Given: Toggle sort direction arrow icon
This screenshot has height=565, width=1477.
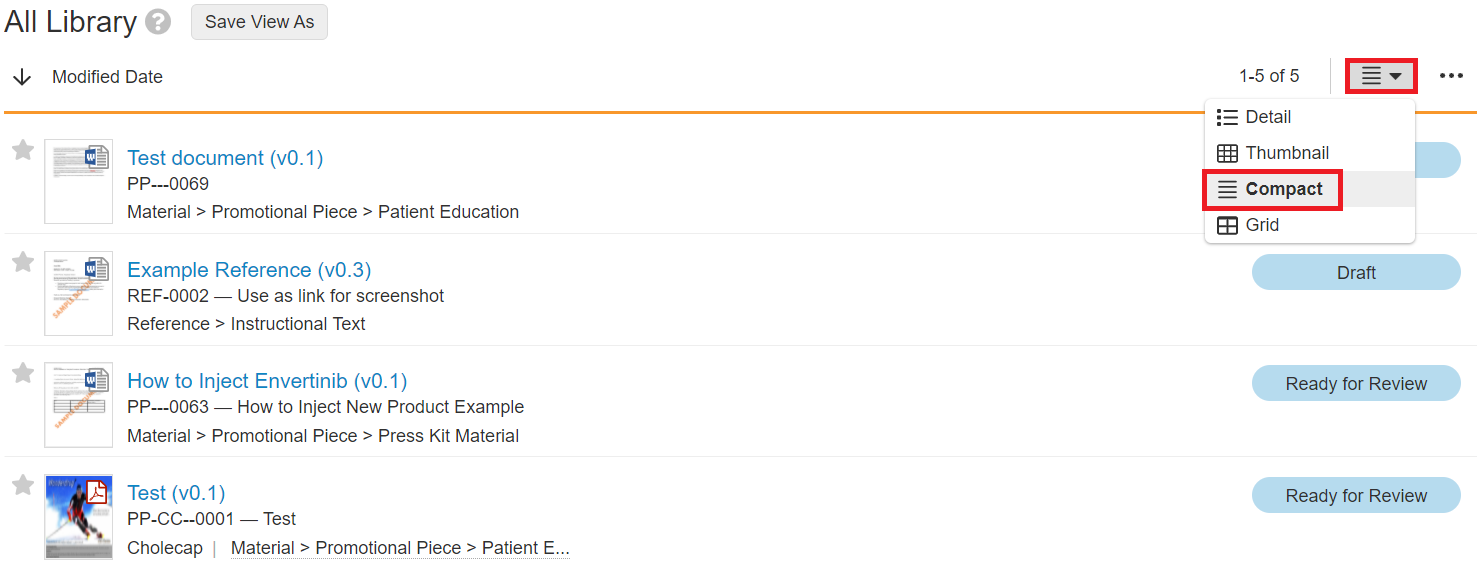Looking at the screenshot, I should coord(22,77).
